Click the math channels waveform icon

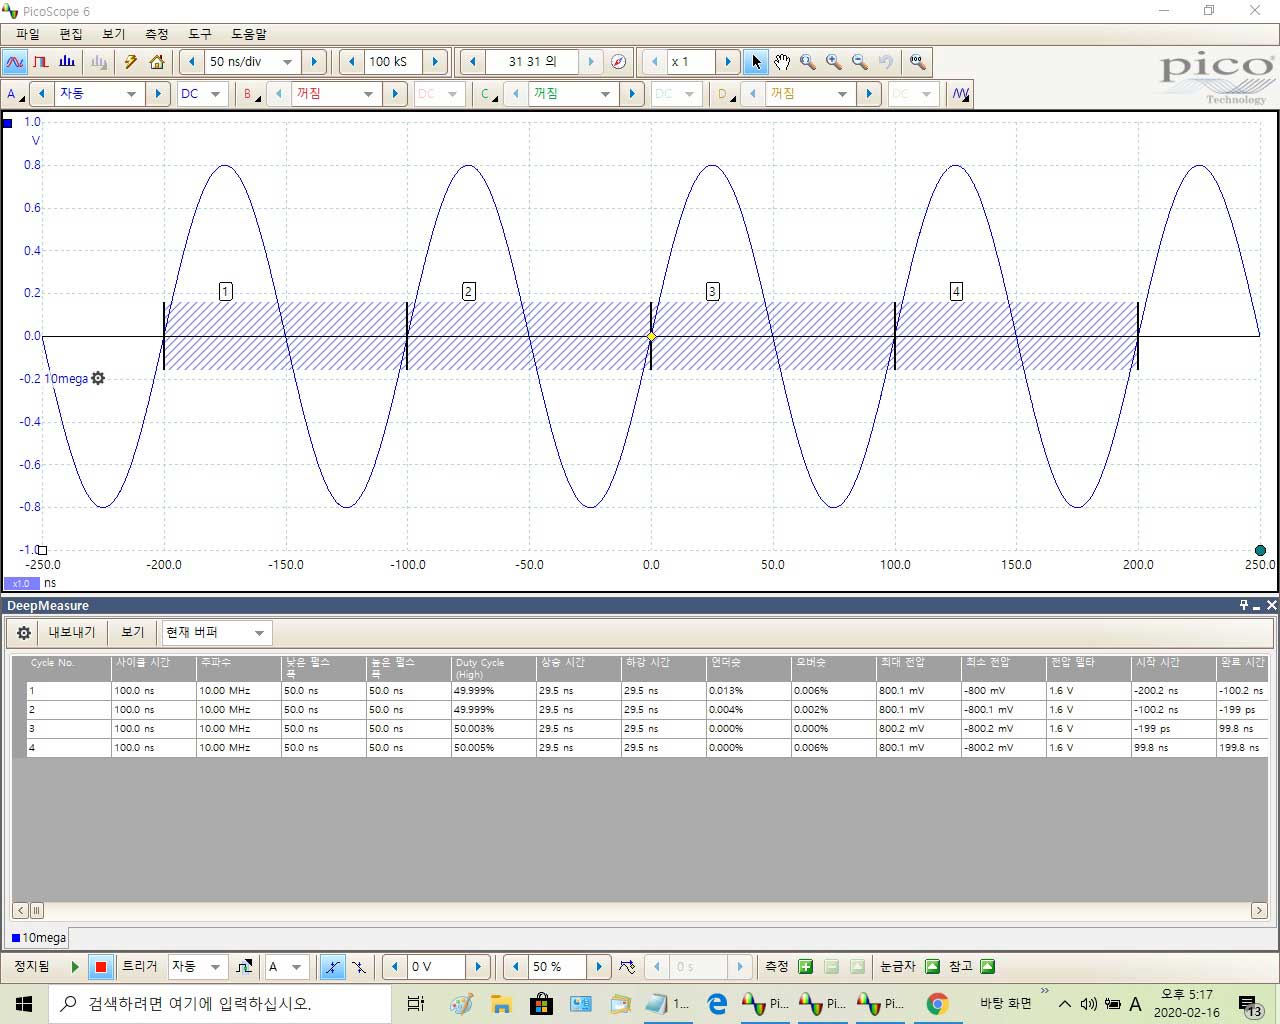(960, 94)
